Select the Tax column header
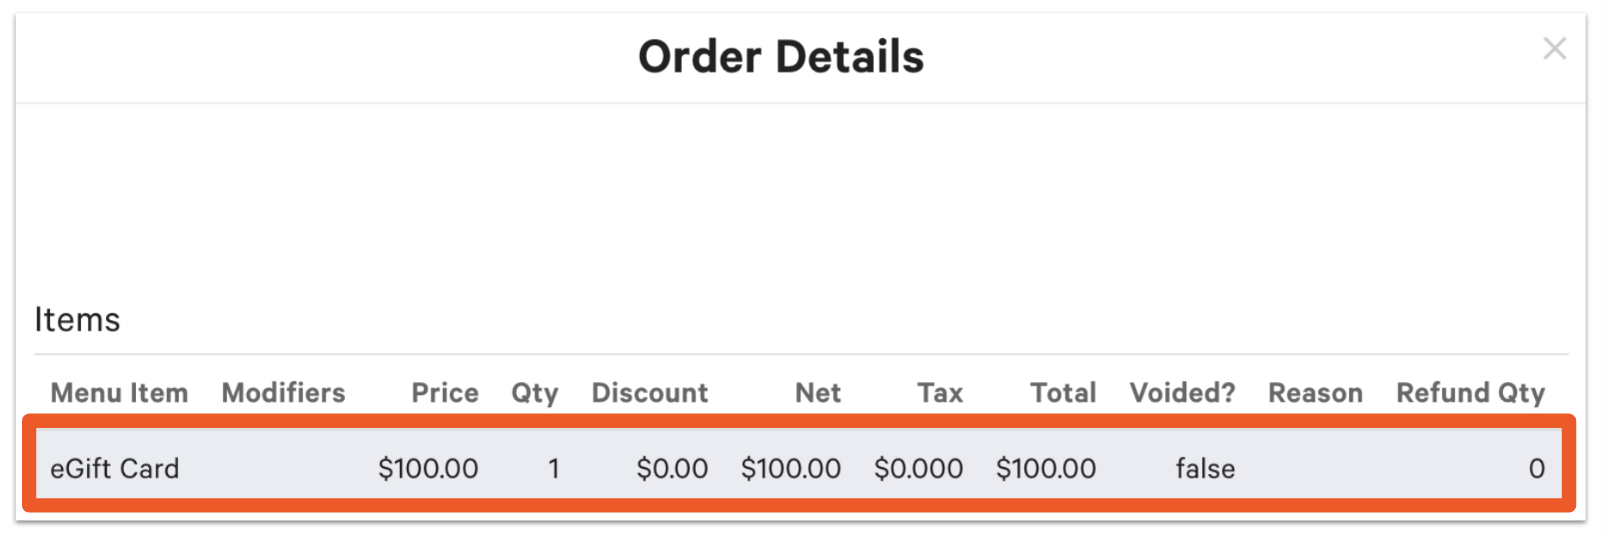 [940, 393]
